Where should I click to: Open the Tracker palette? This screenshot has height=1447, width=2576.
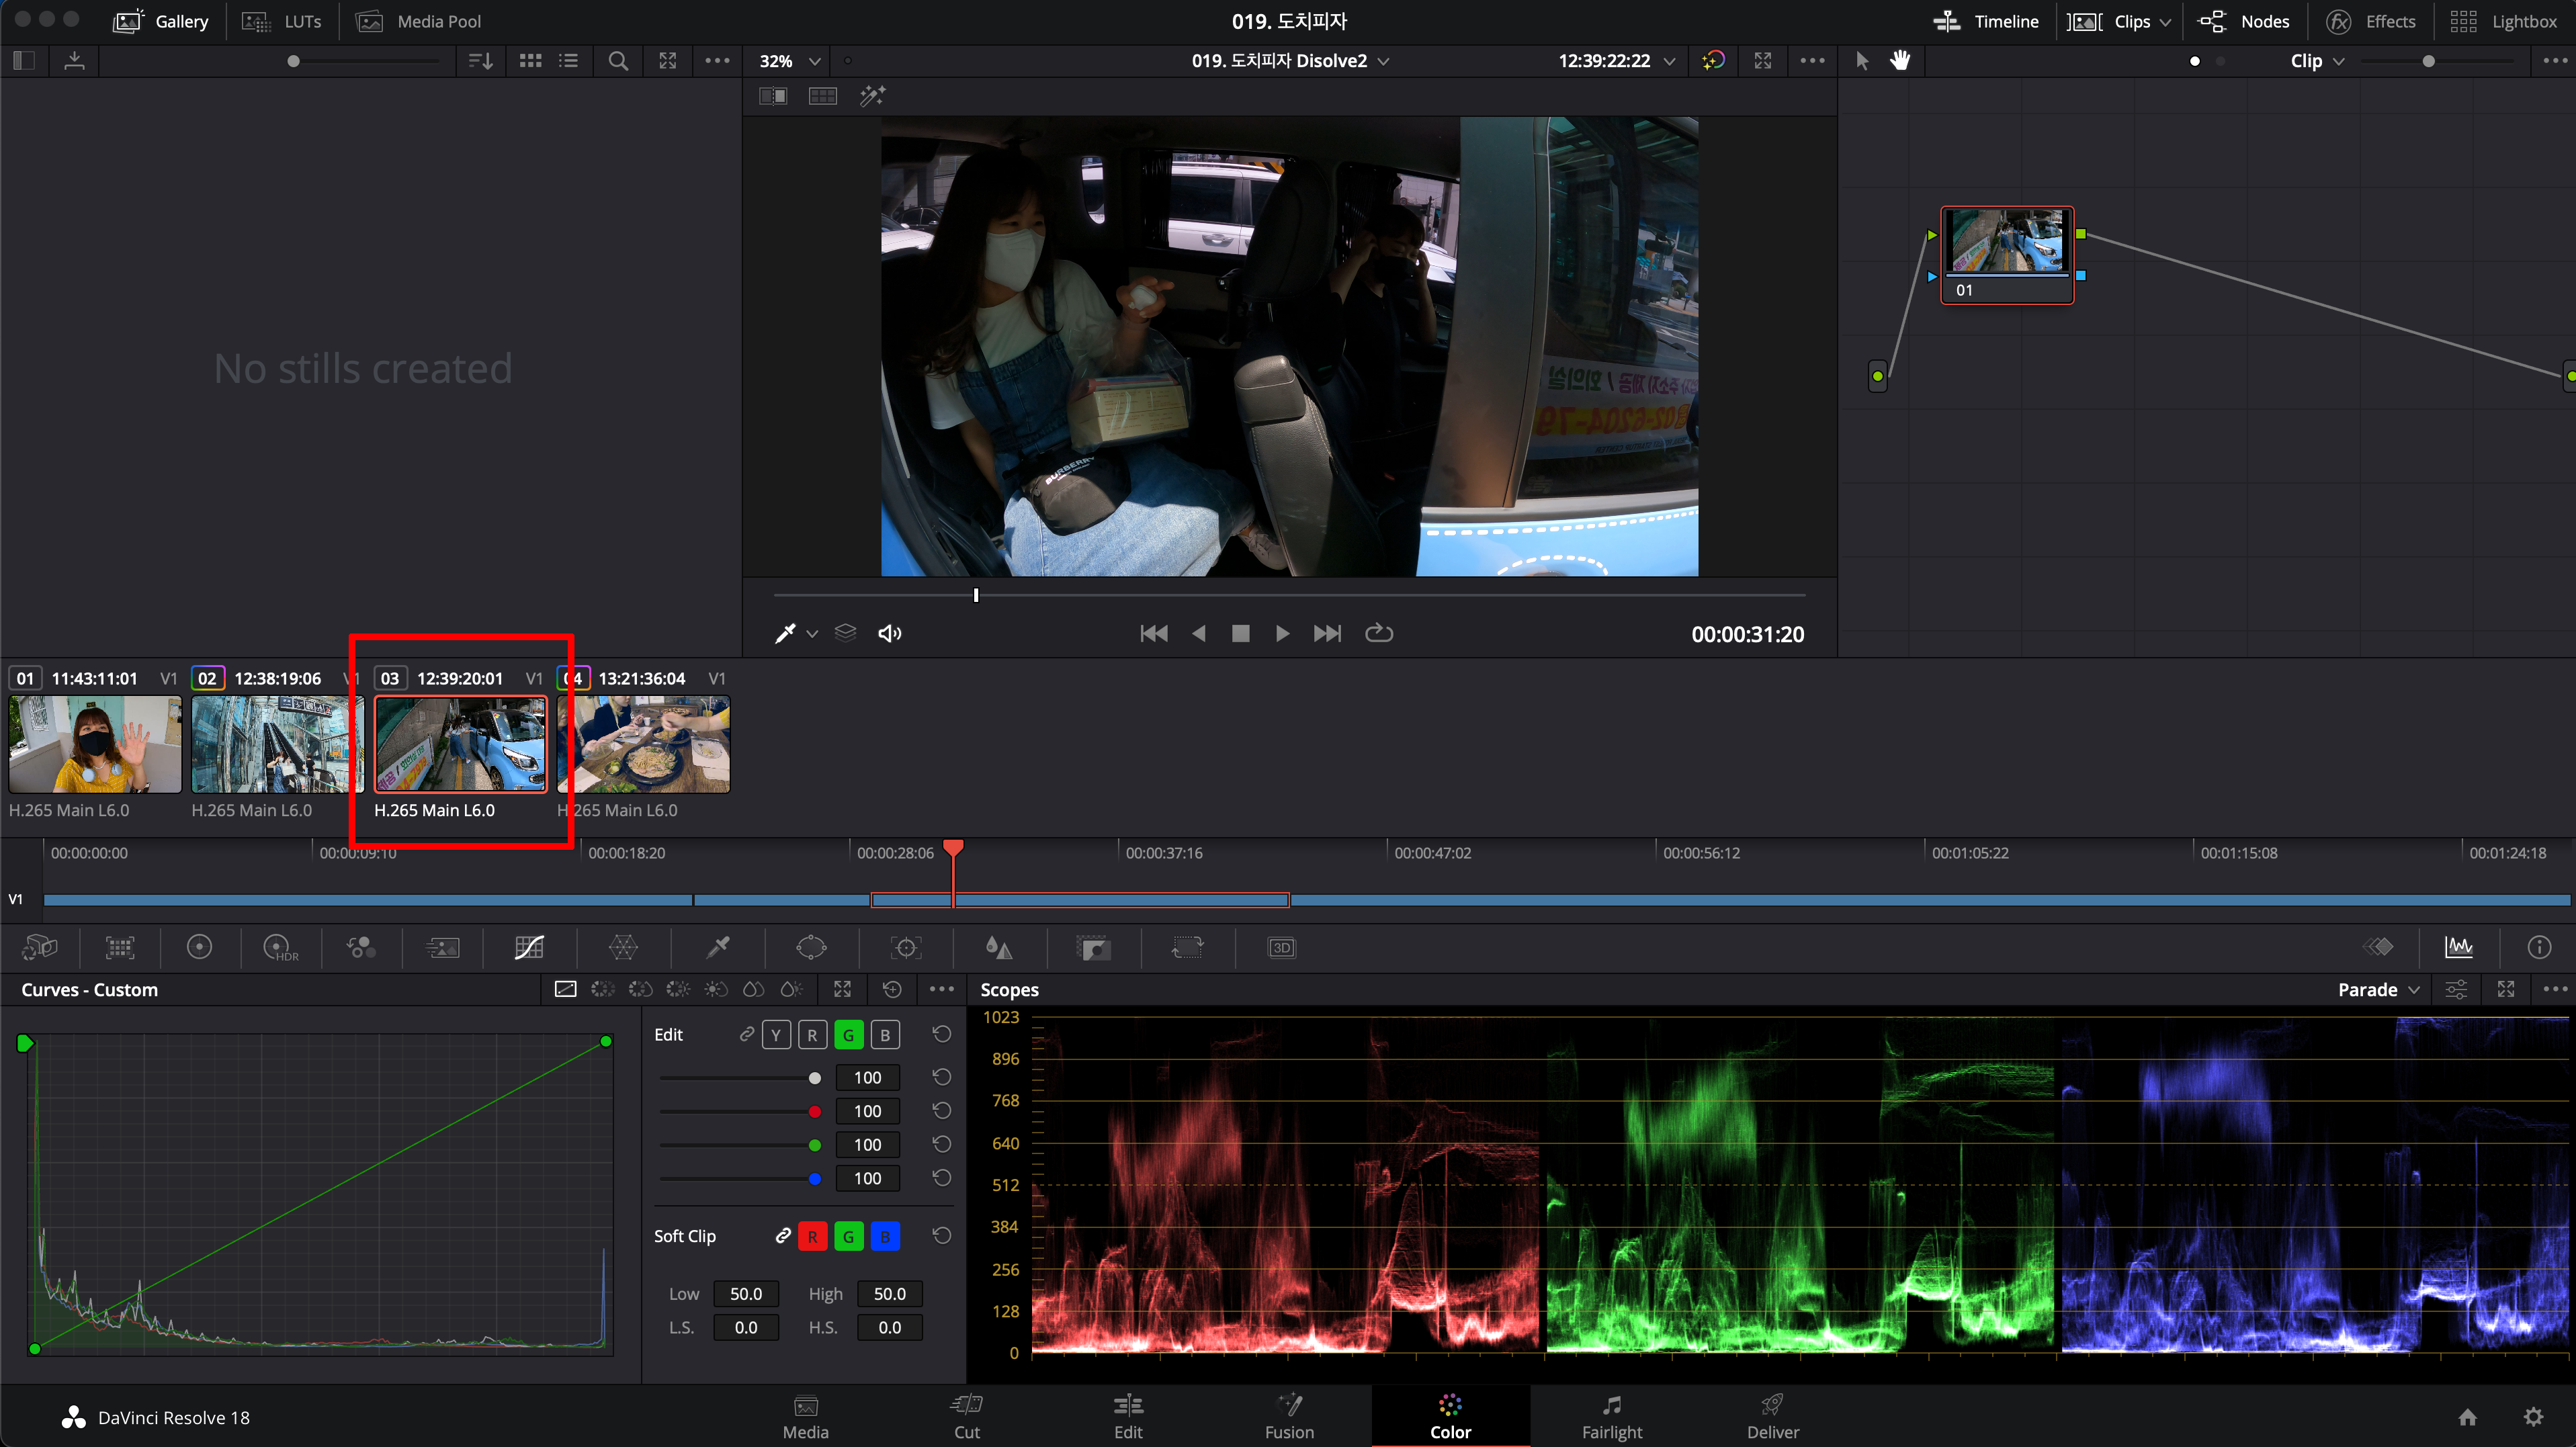point(905,947)
